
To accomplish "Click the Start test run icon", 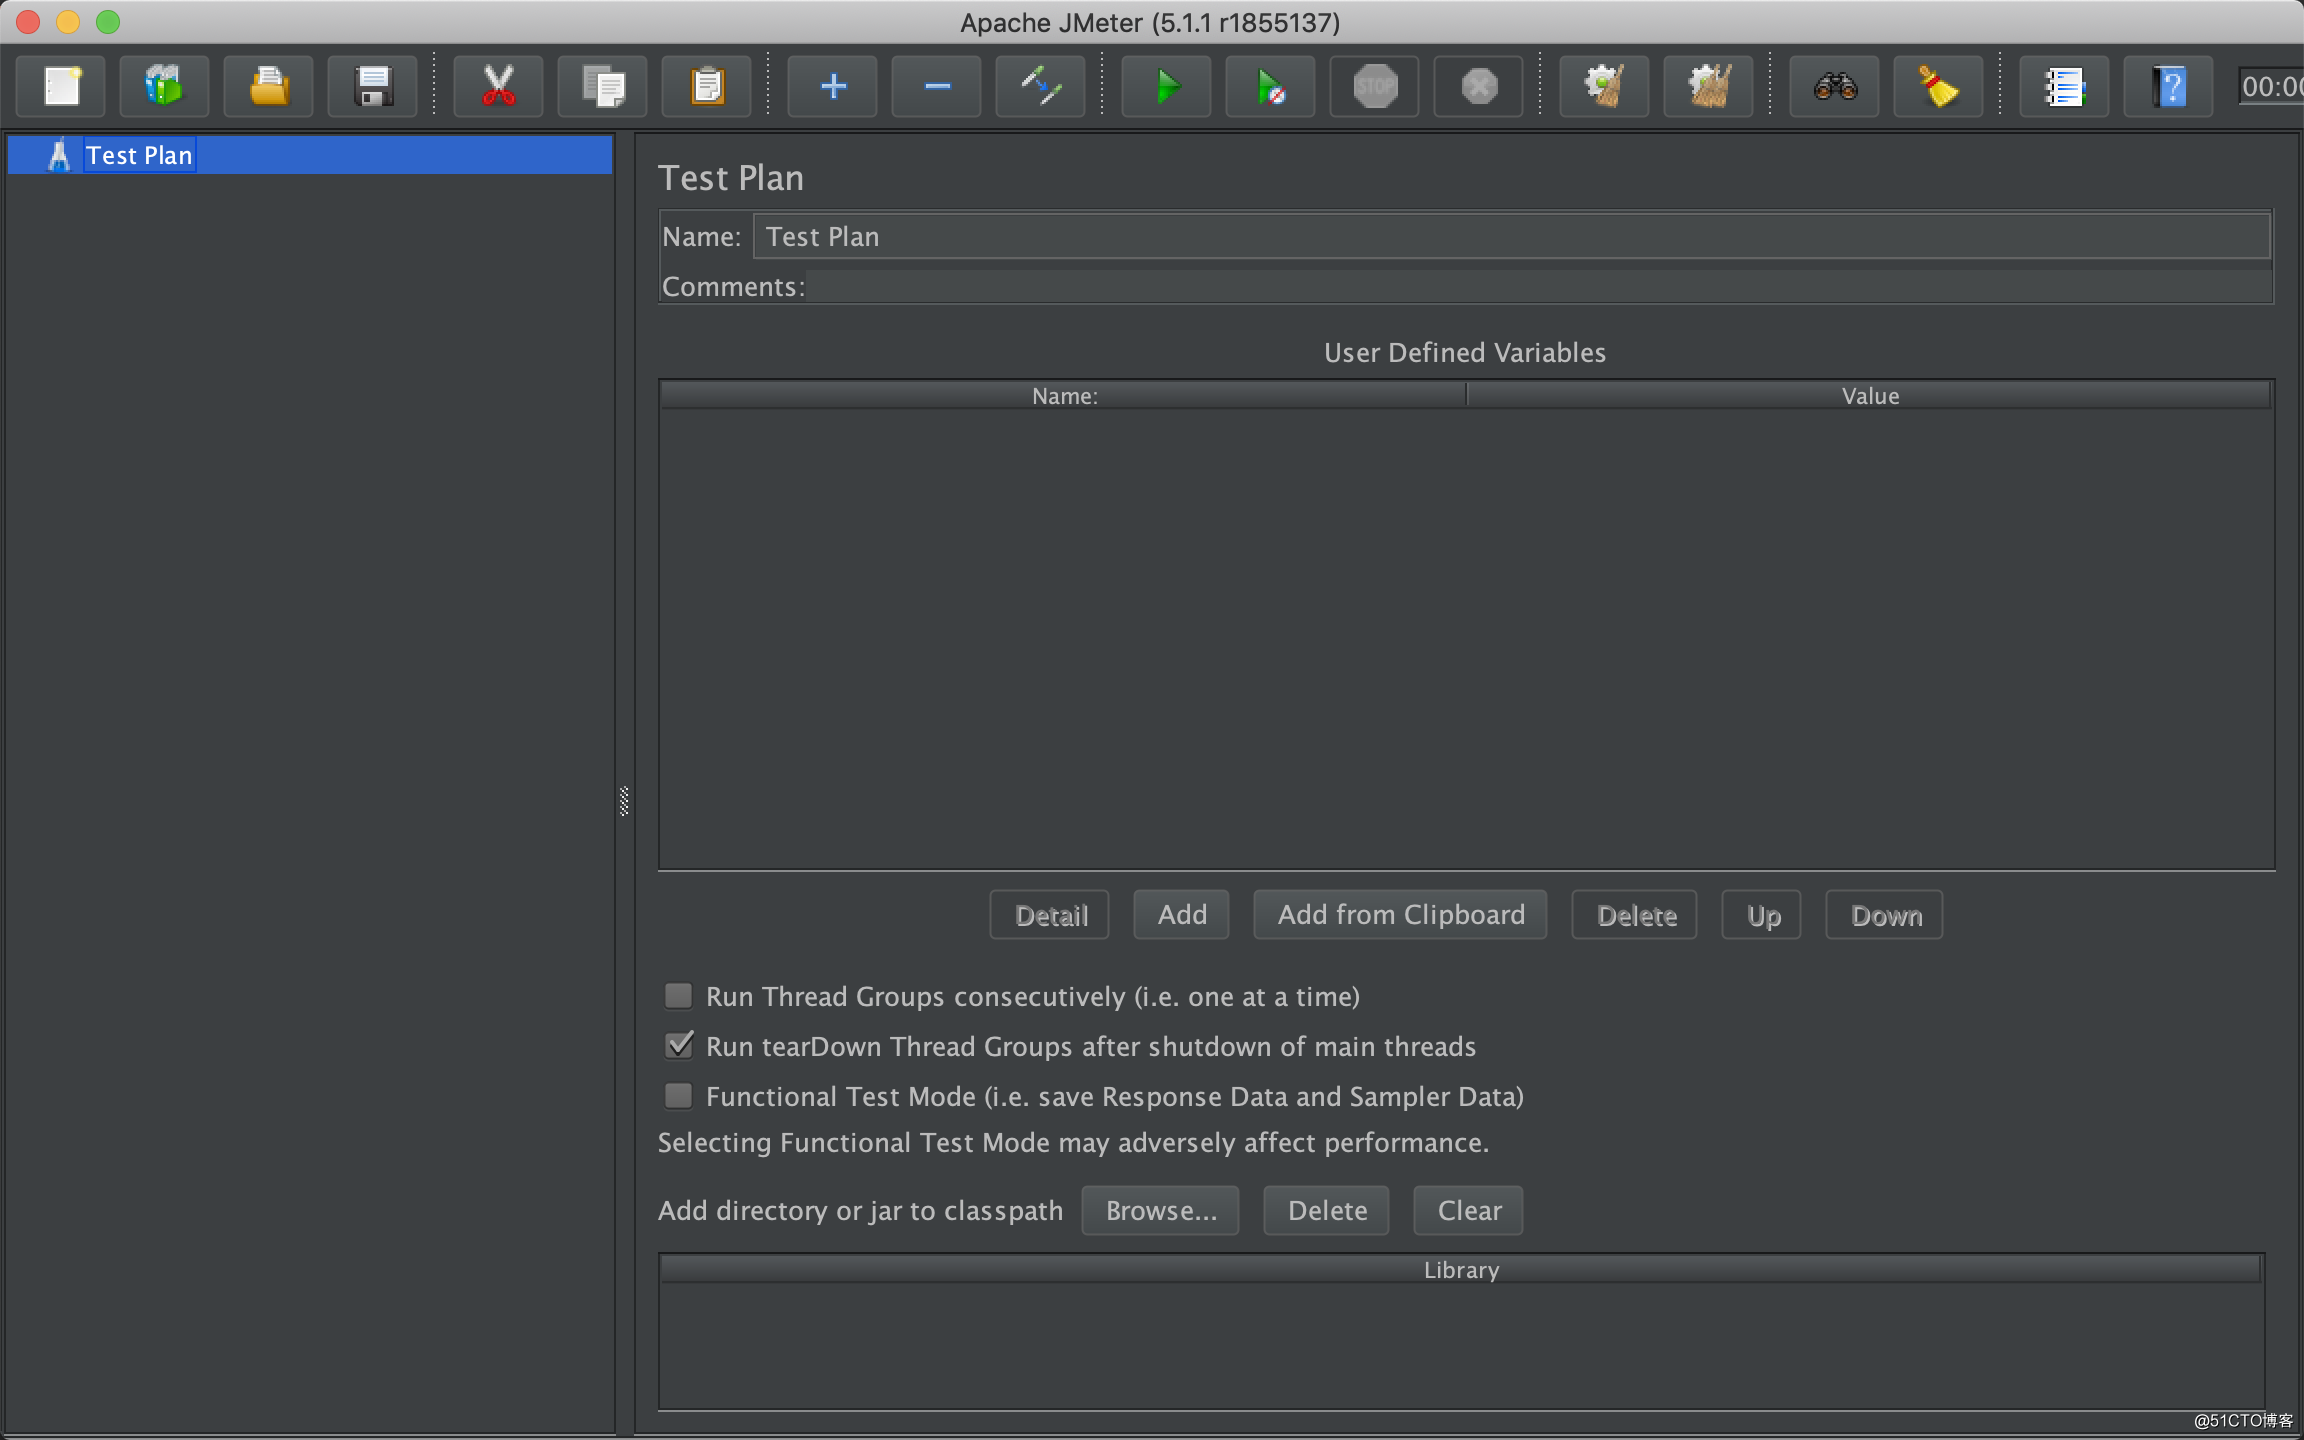I will tap(1164, 86).
